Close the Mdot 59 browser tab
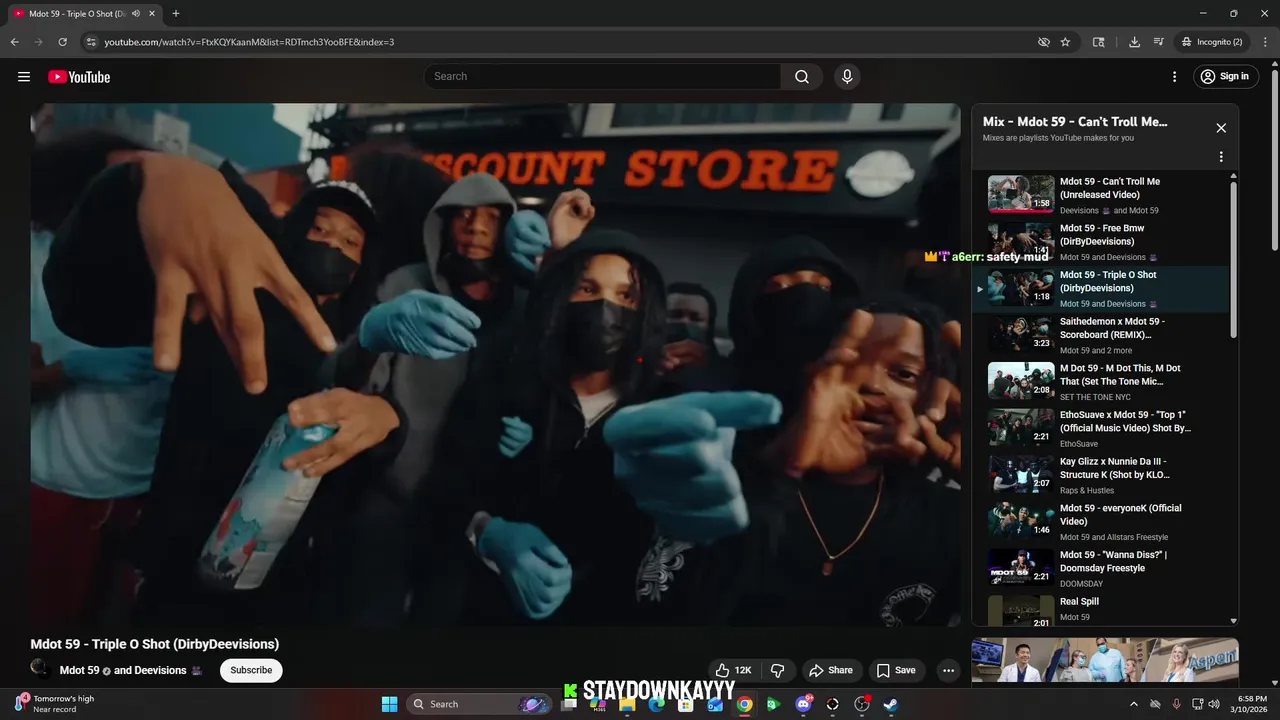The height and width of the screenshot is (720, 1280). pyautogui.click(x=152, y=14)
